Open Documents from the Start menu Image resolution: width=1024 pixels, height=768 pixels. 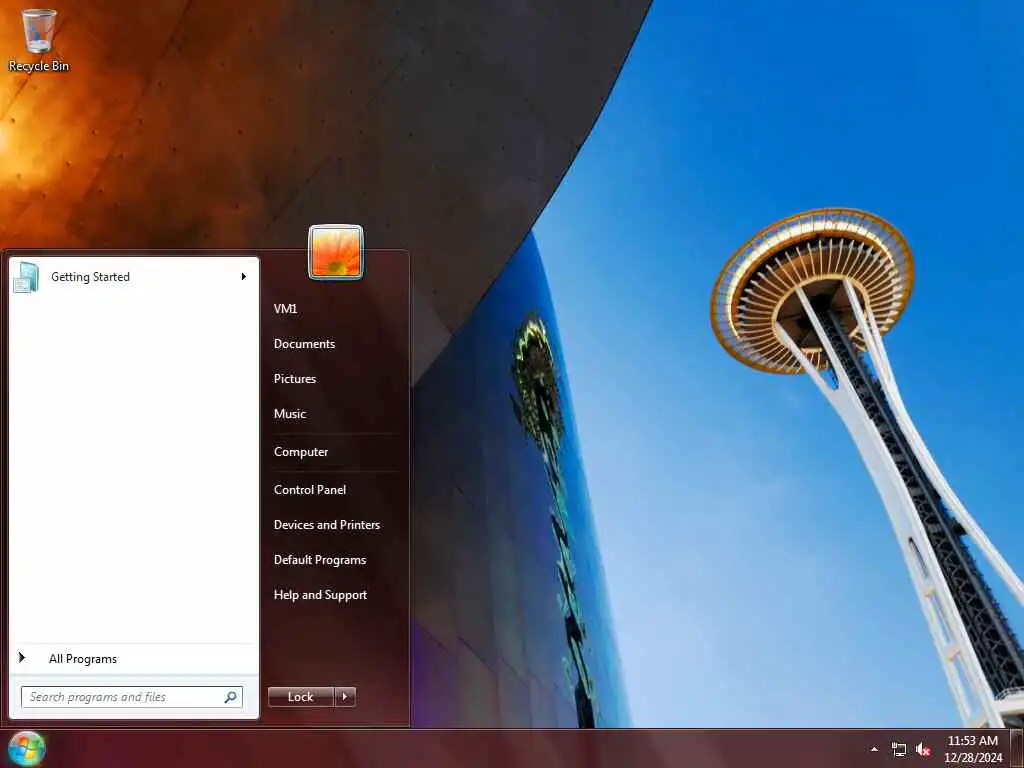tap(304, 344)
